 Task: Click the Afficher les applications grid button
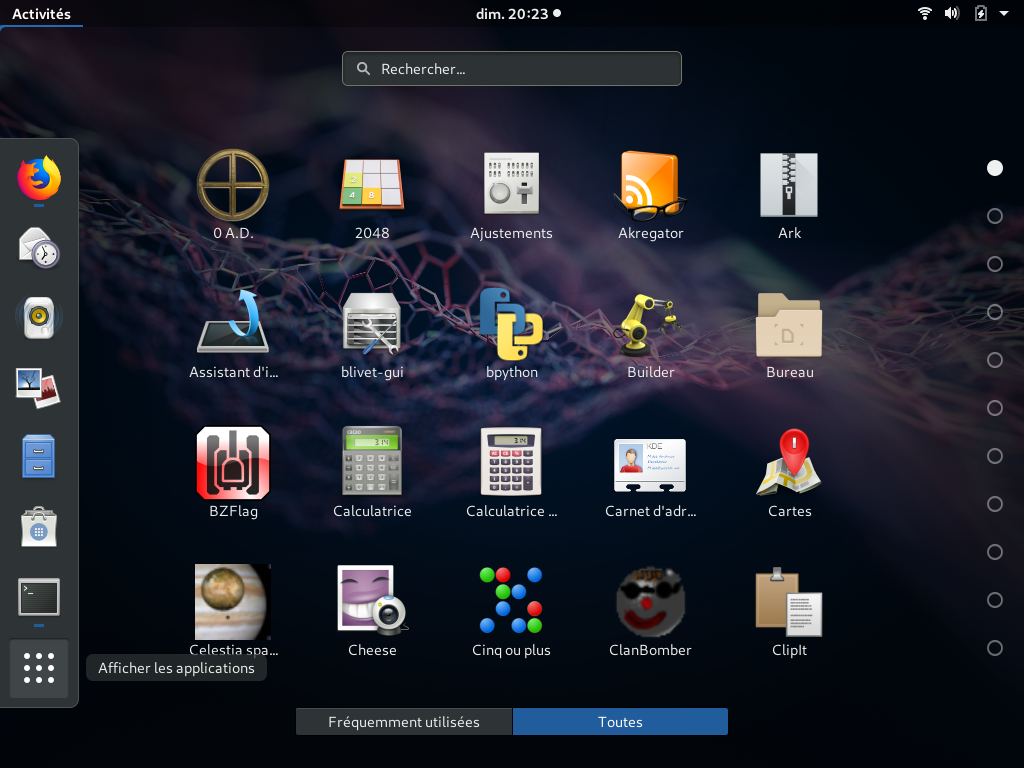point(39,667)
